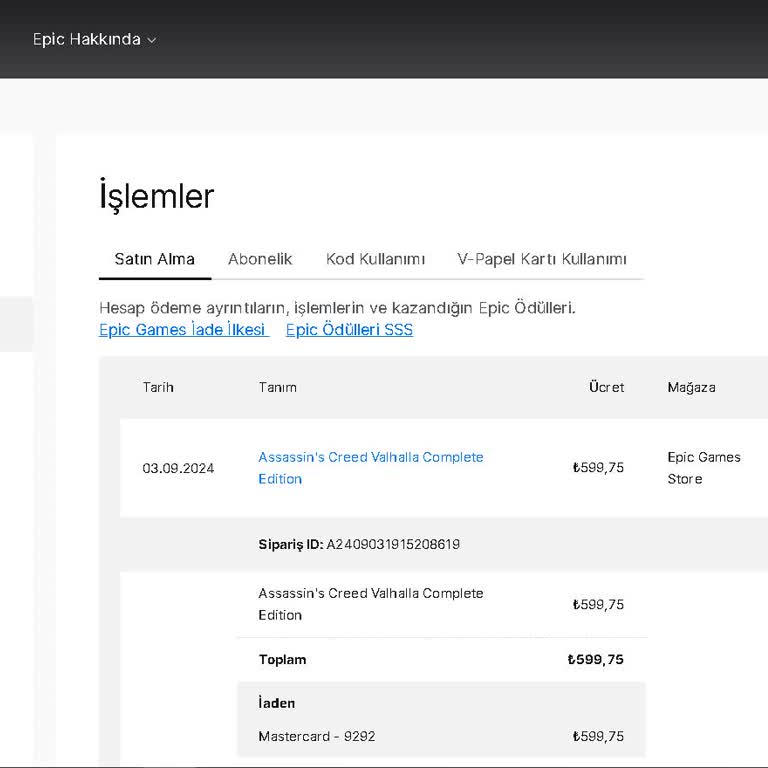Open the Kod Kullanımı tab

[375, 259]
